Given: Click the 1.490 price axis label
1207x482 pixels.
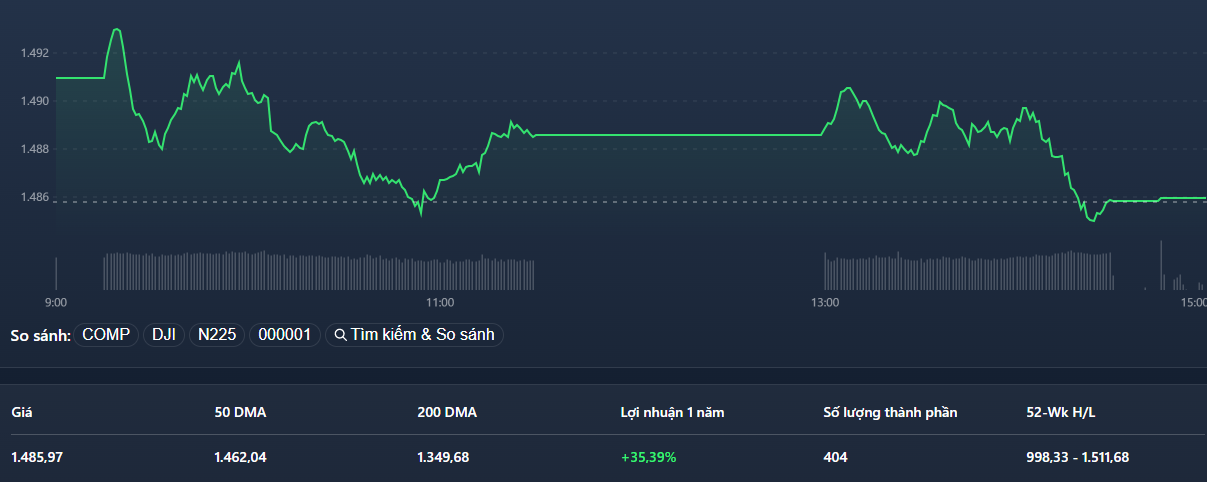Looking at the screenshot, I should (35, 101).
